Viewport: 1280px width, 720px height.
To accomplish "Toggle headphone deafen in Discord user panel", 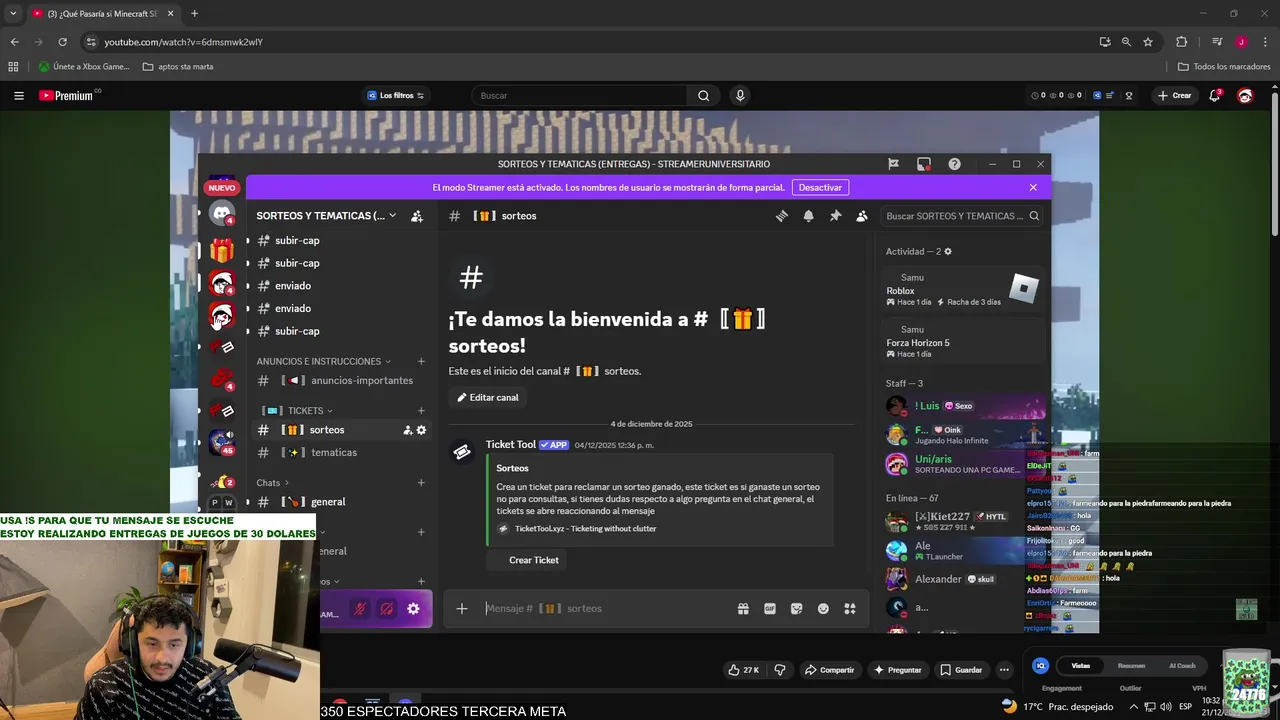I will (x=386, y=608).
